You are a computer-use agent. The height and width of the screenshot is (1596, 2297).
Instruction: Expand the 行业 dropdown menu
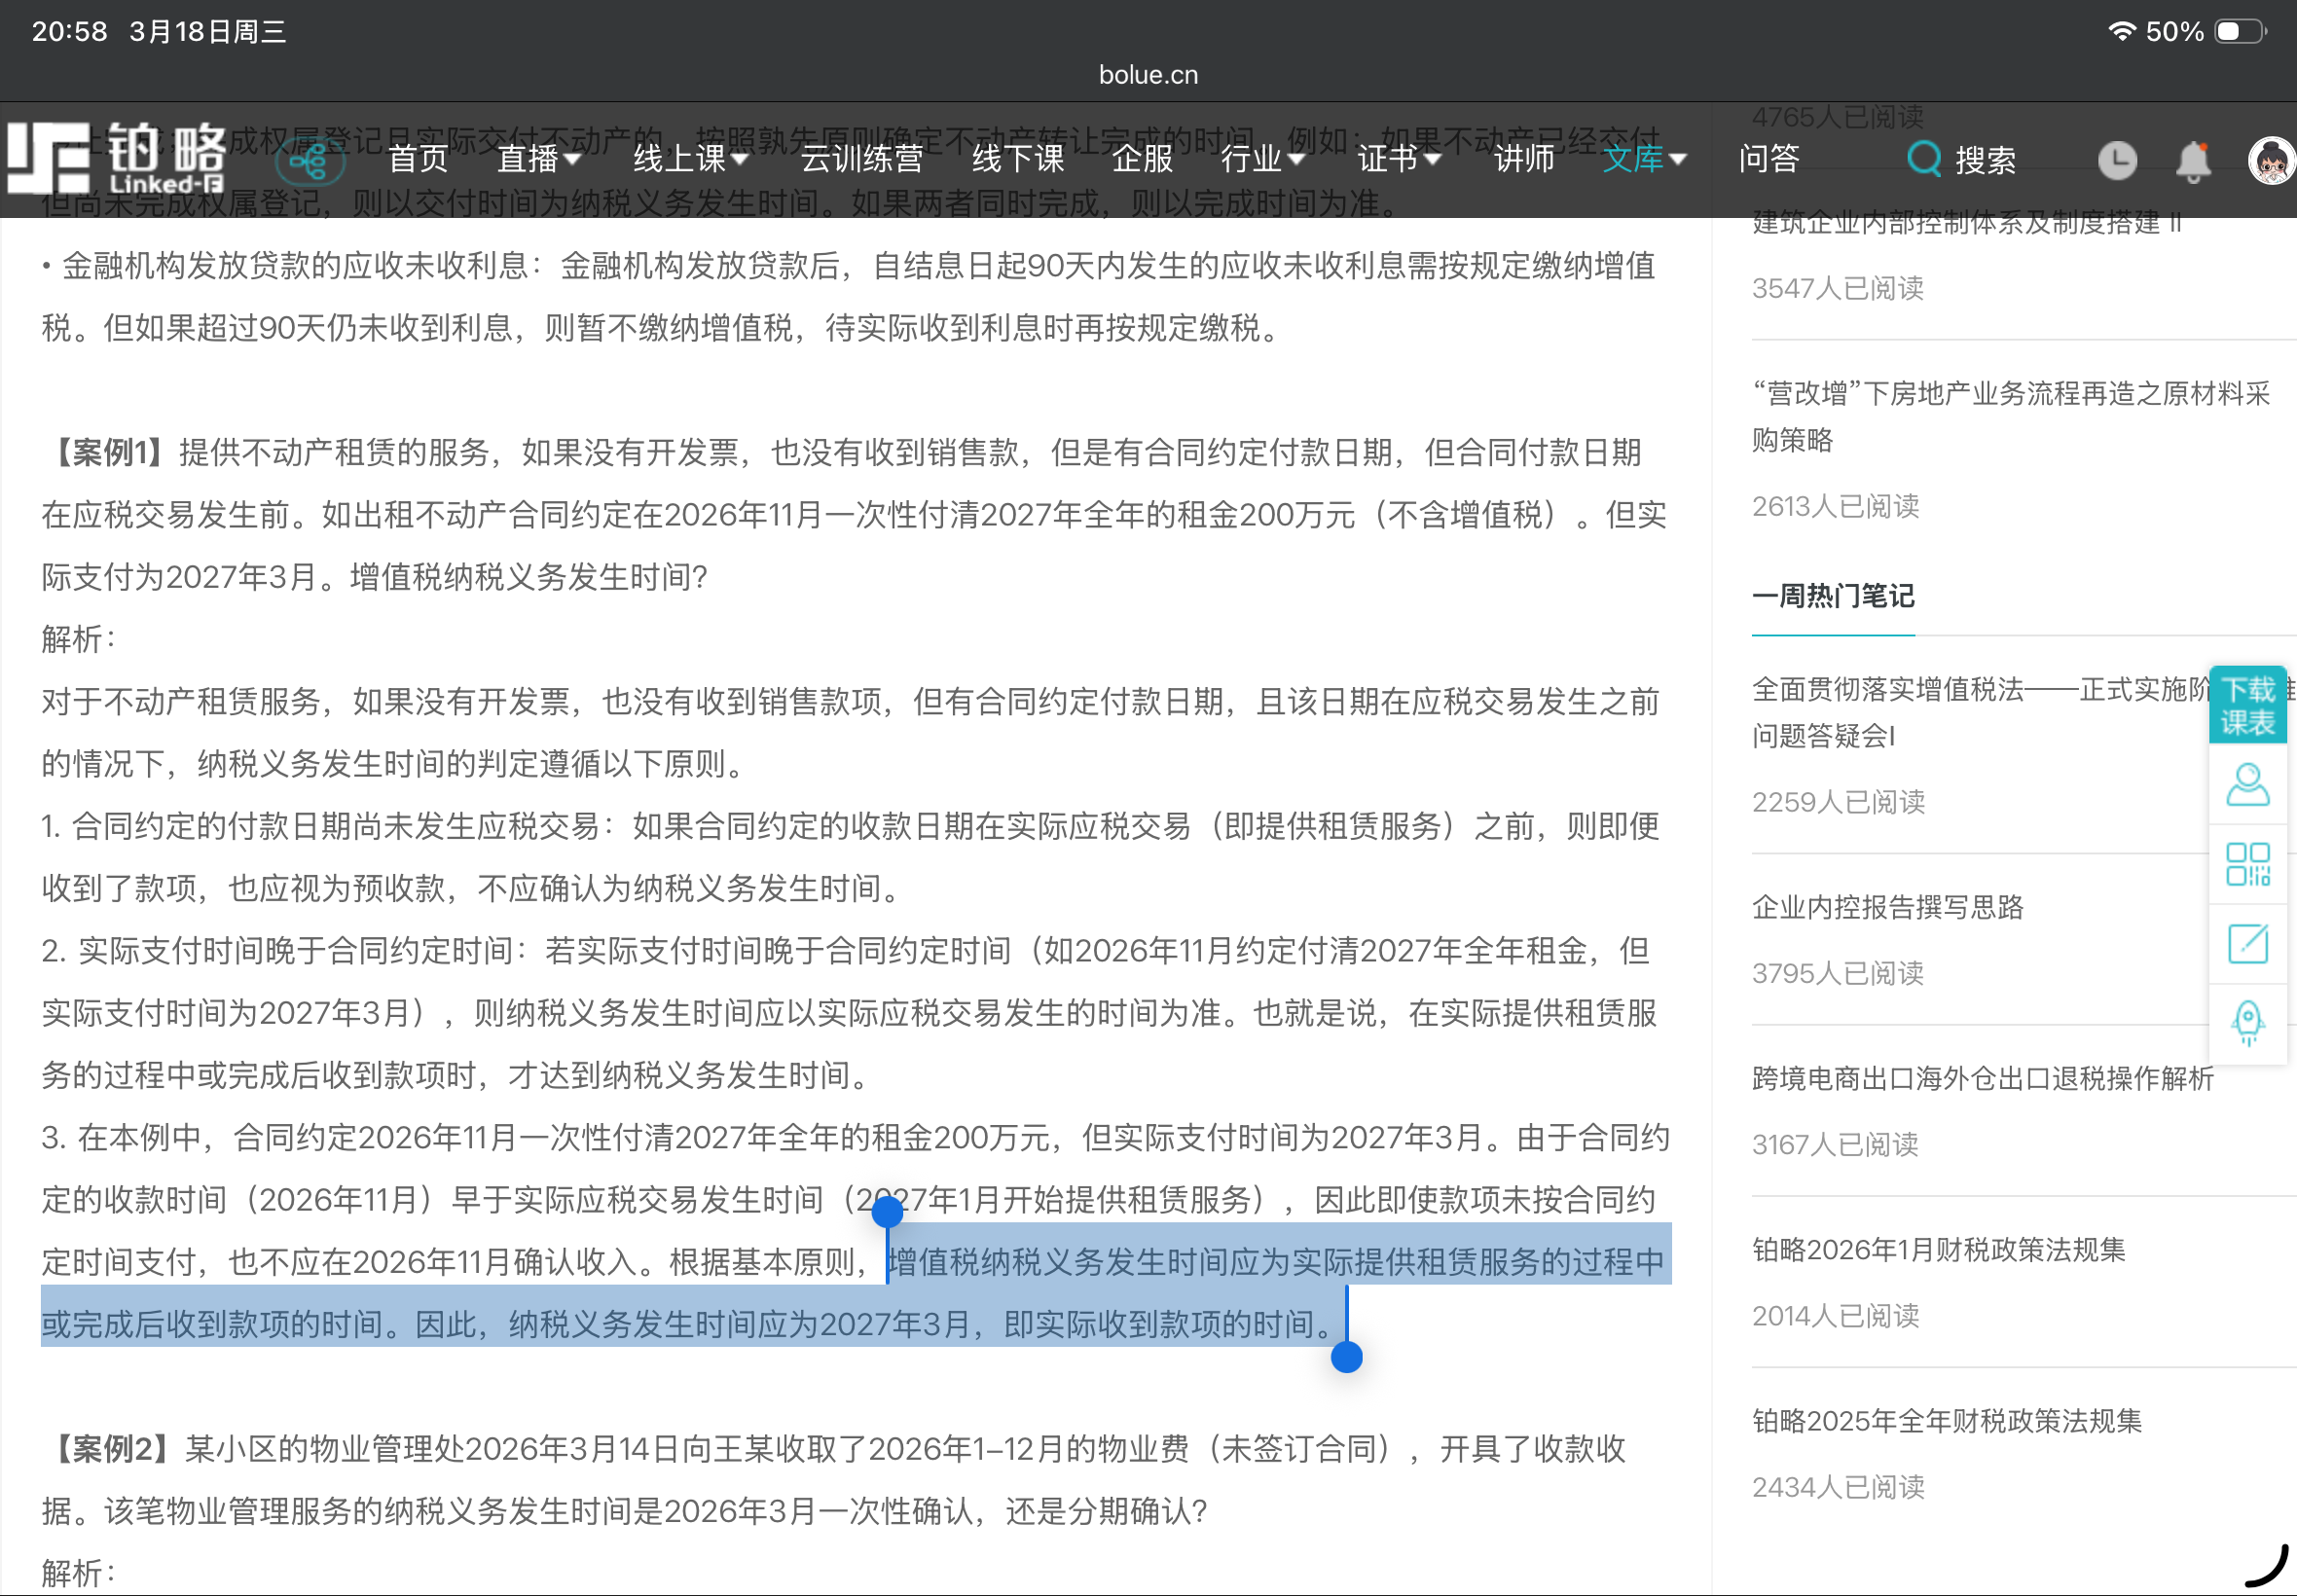(1262, 159)
